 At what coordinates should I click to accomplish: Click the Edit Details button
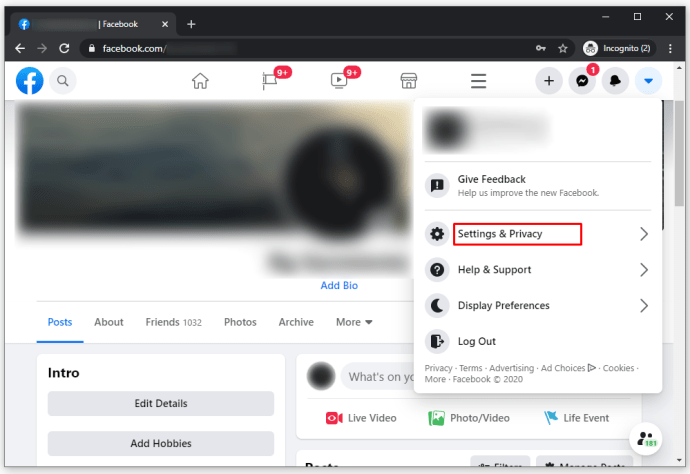tap(161, 404)
